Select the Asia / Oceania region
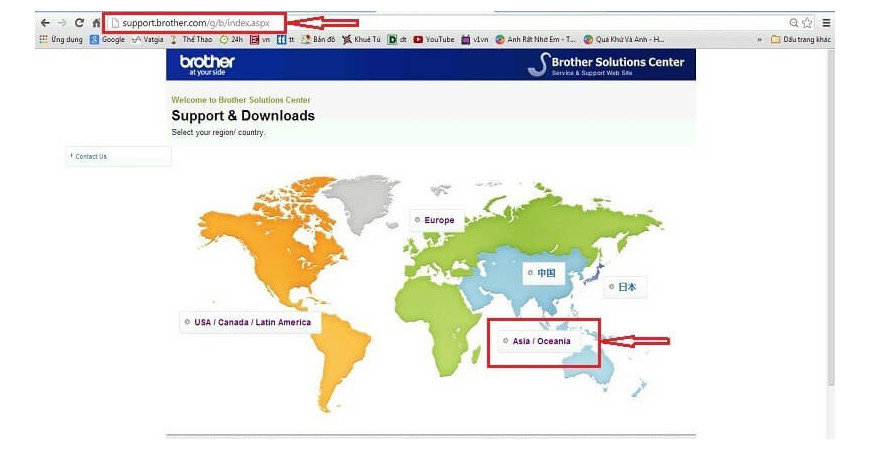870x450 pixels. [541, 341]
